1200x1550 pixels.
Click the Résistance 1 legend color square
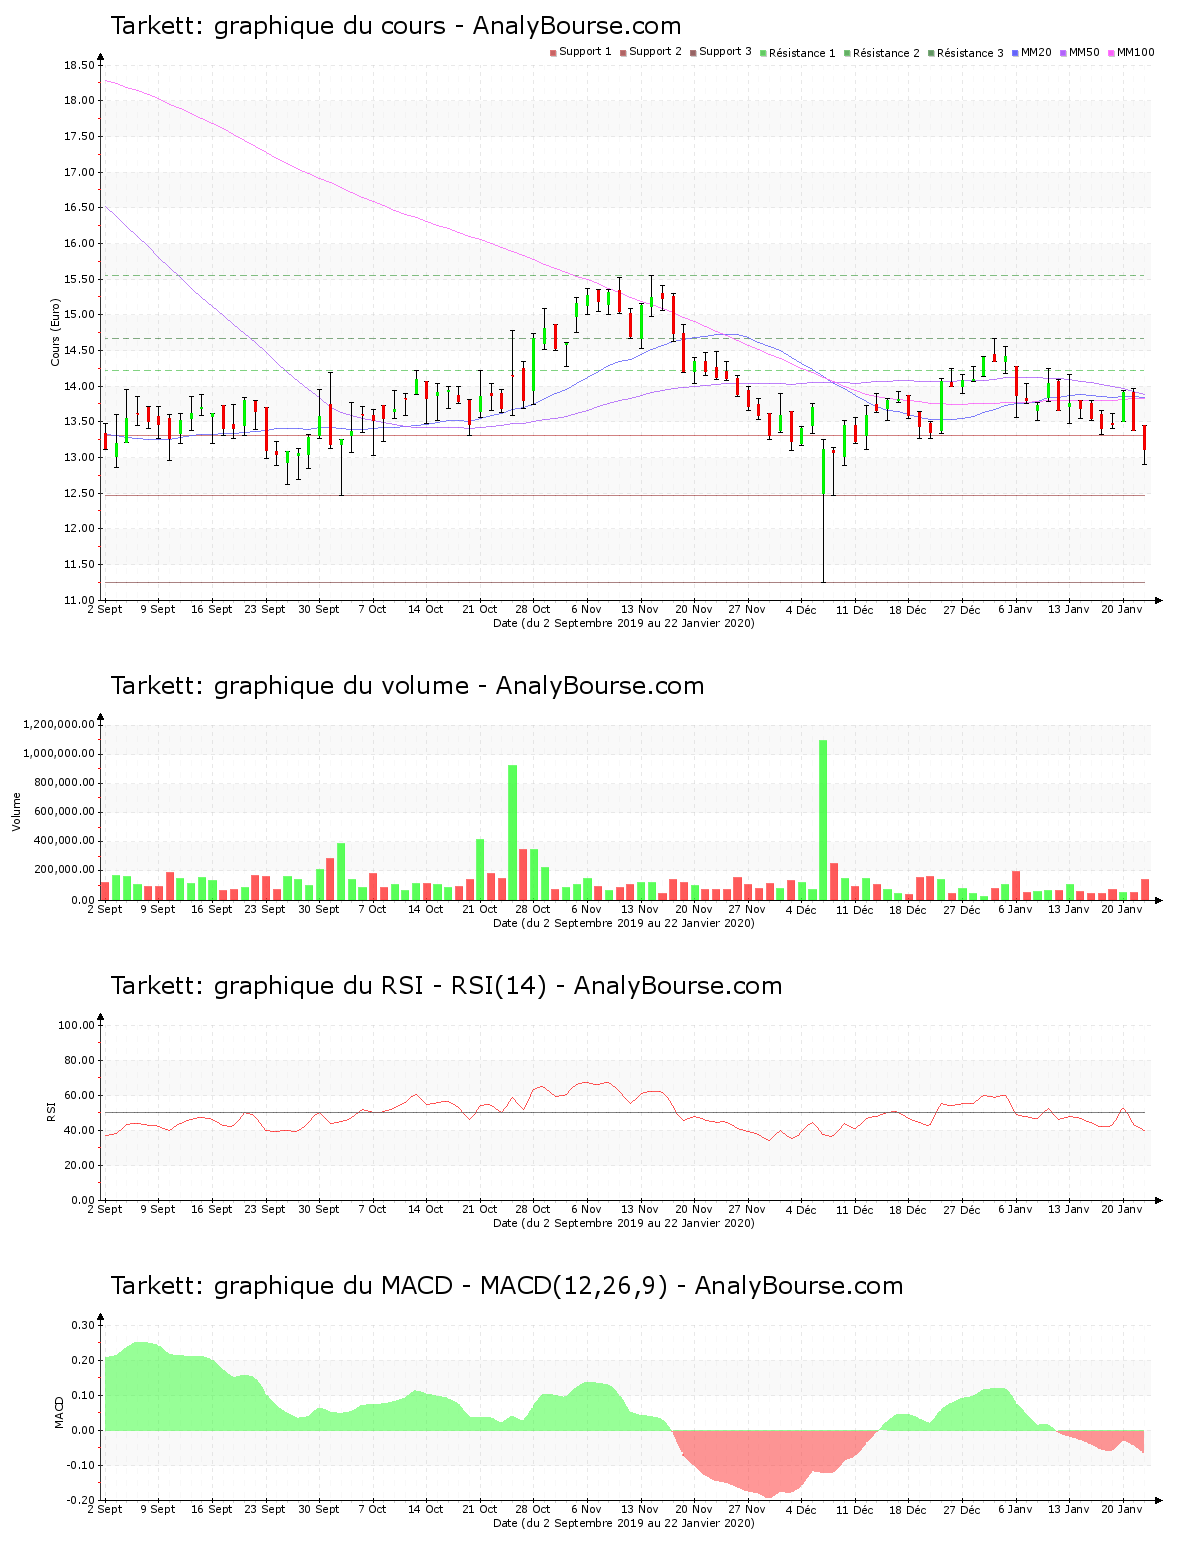tap(763, 52)
